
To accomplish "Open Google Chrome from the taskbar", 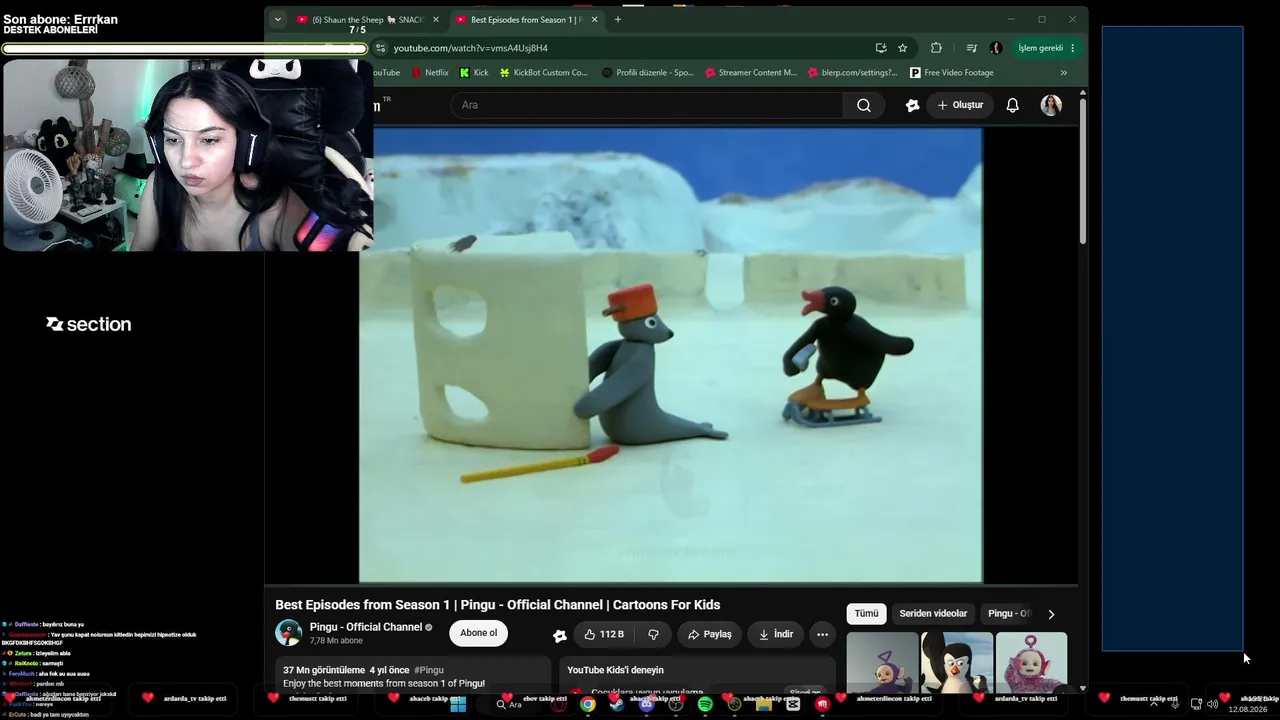I will [587, 705].
